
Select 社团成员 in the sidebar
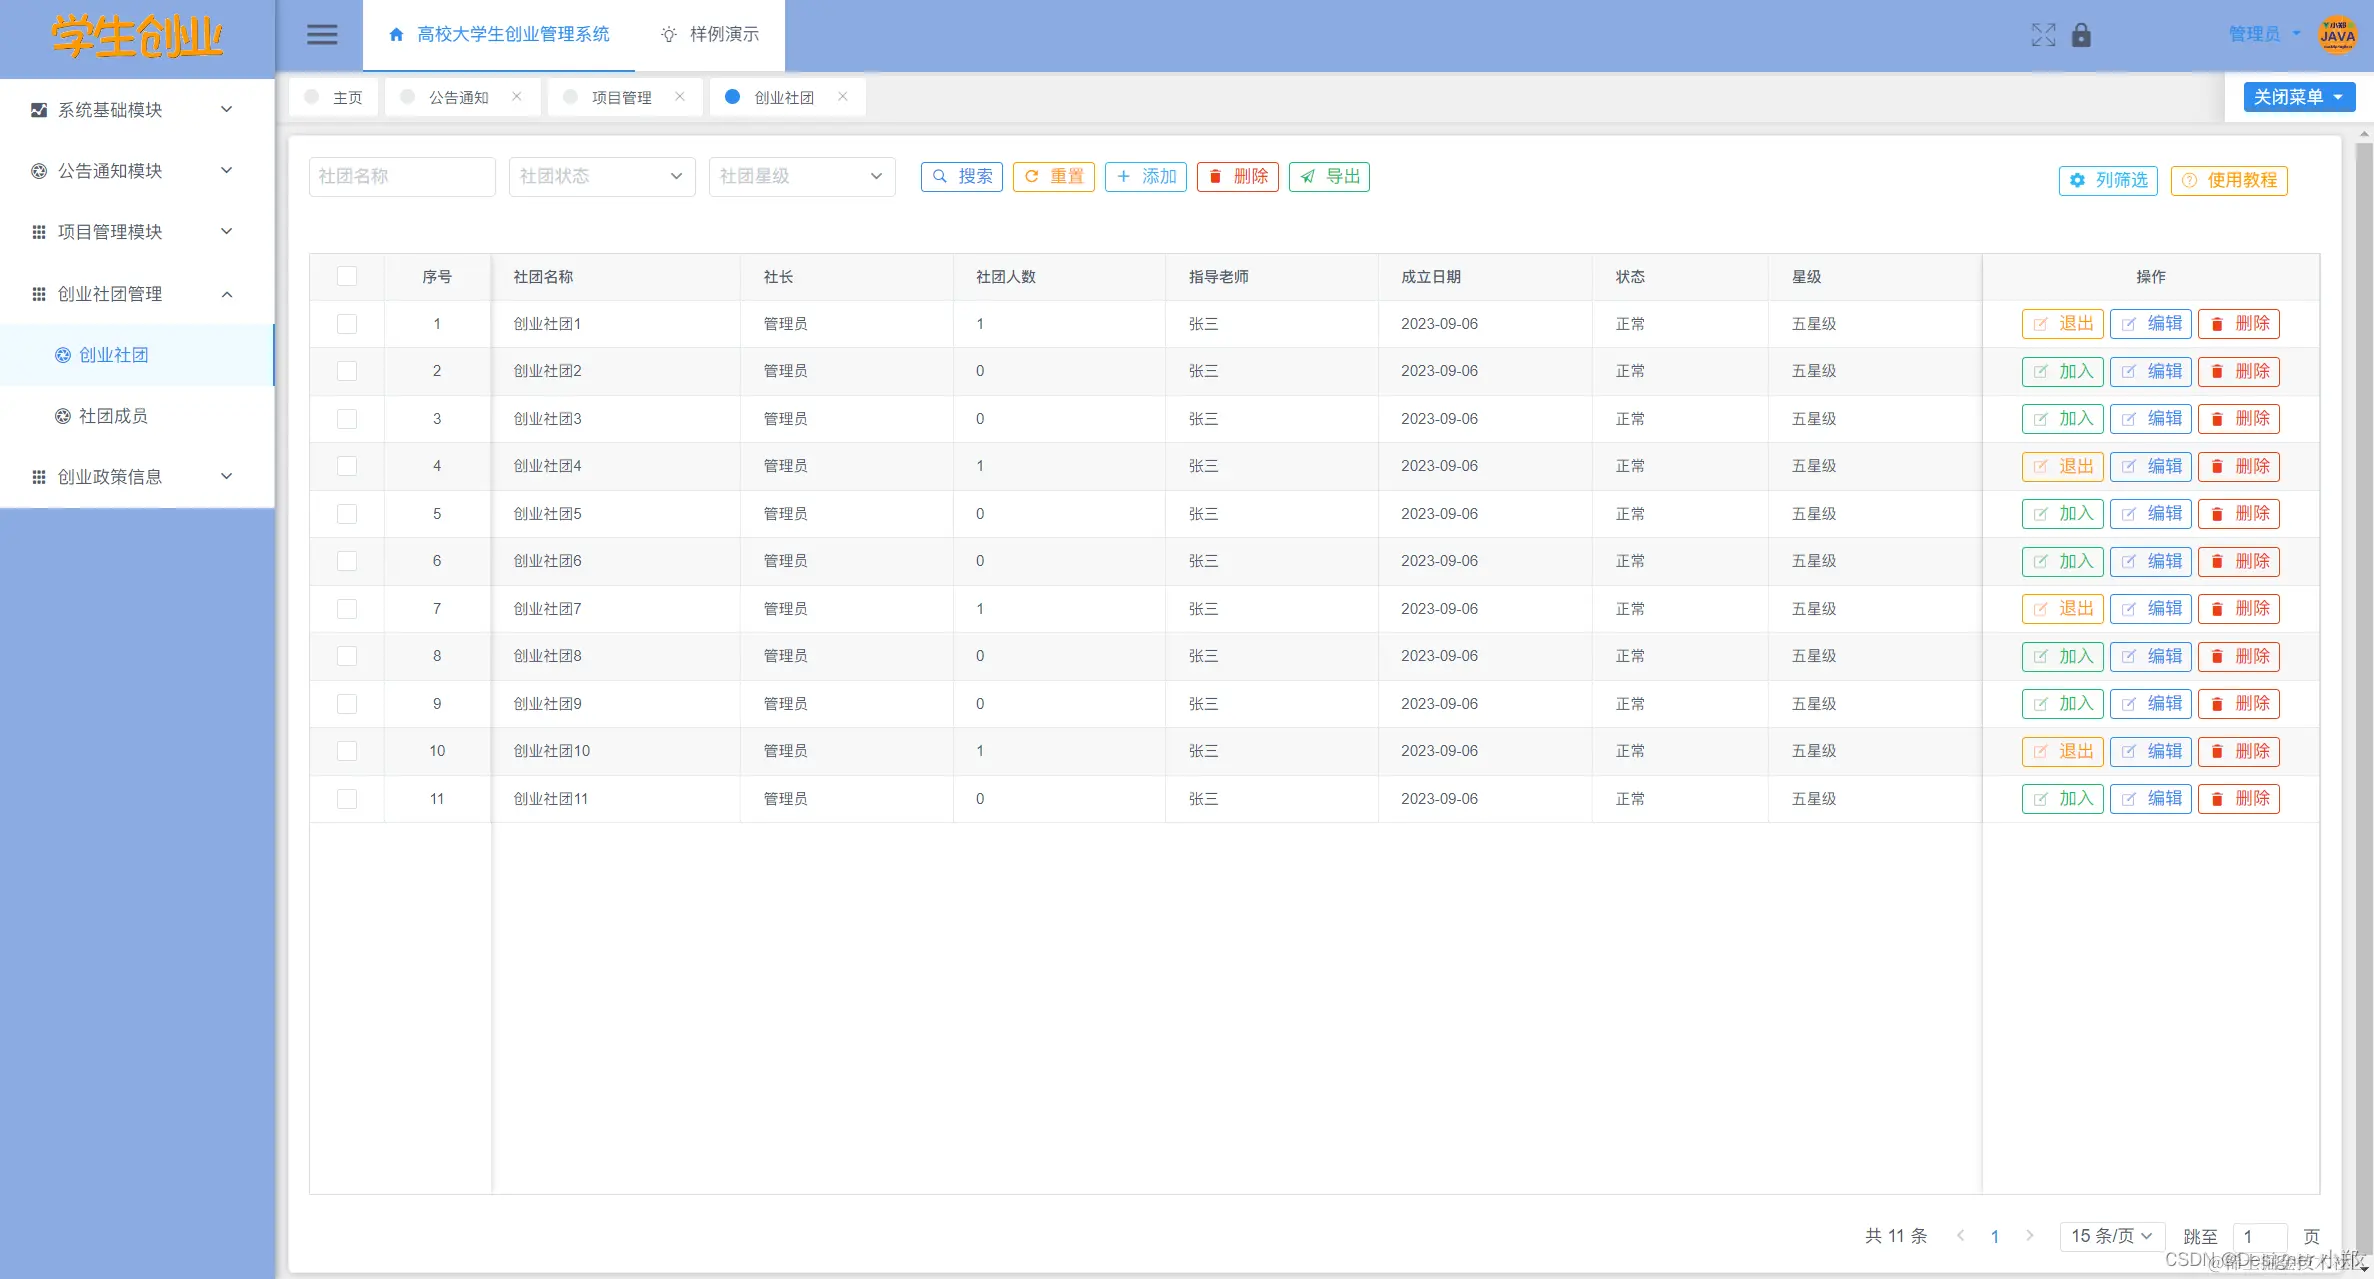113,416
